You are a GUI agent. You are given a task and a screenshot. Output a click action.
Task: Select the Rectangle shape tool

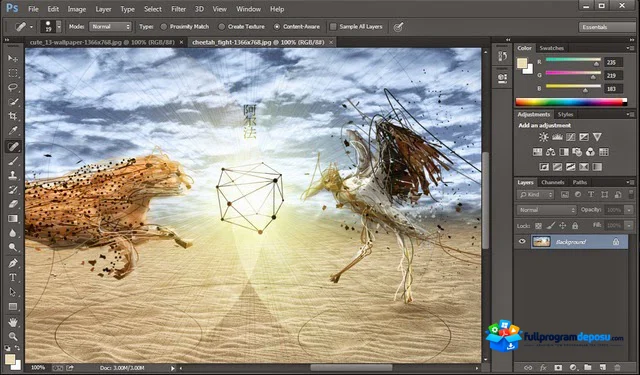tap(13, 306)
